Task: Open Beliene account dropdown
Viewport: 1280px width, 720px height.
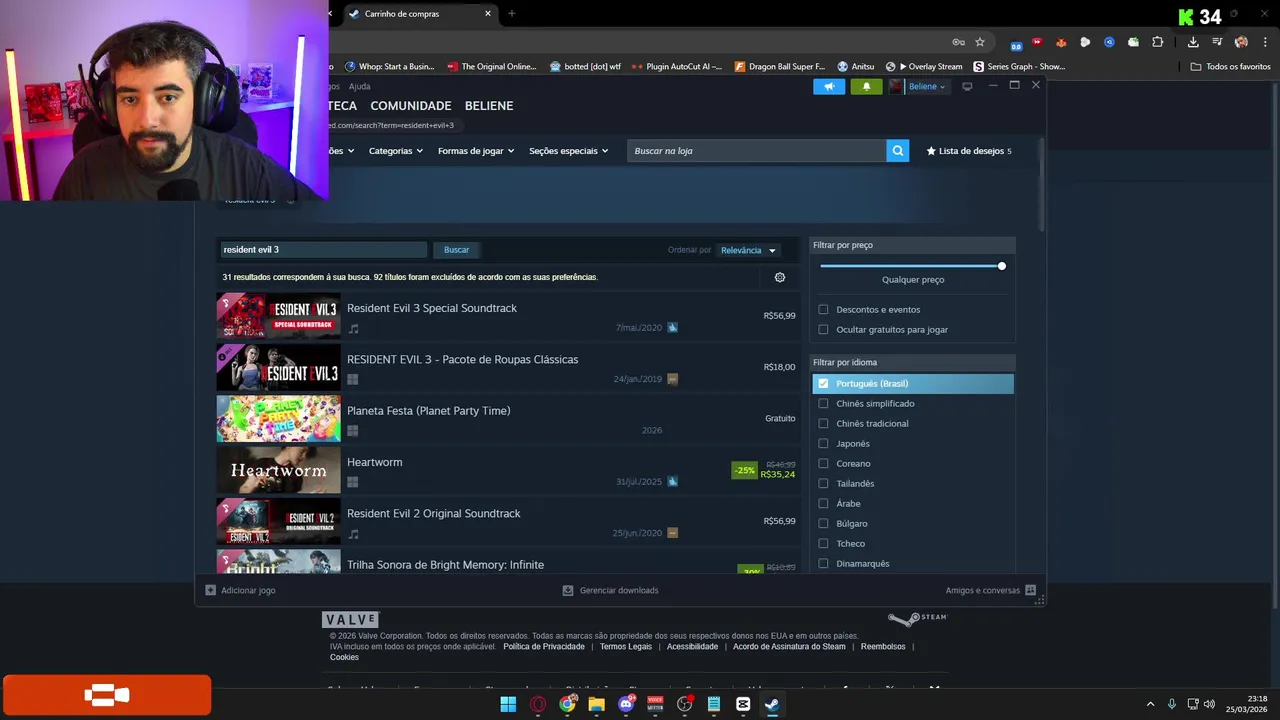Action: pyautogui.click(x=926, y=87)
